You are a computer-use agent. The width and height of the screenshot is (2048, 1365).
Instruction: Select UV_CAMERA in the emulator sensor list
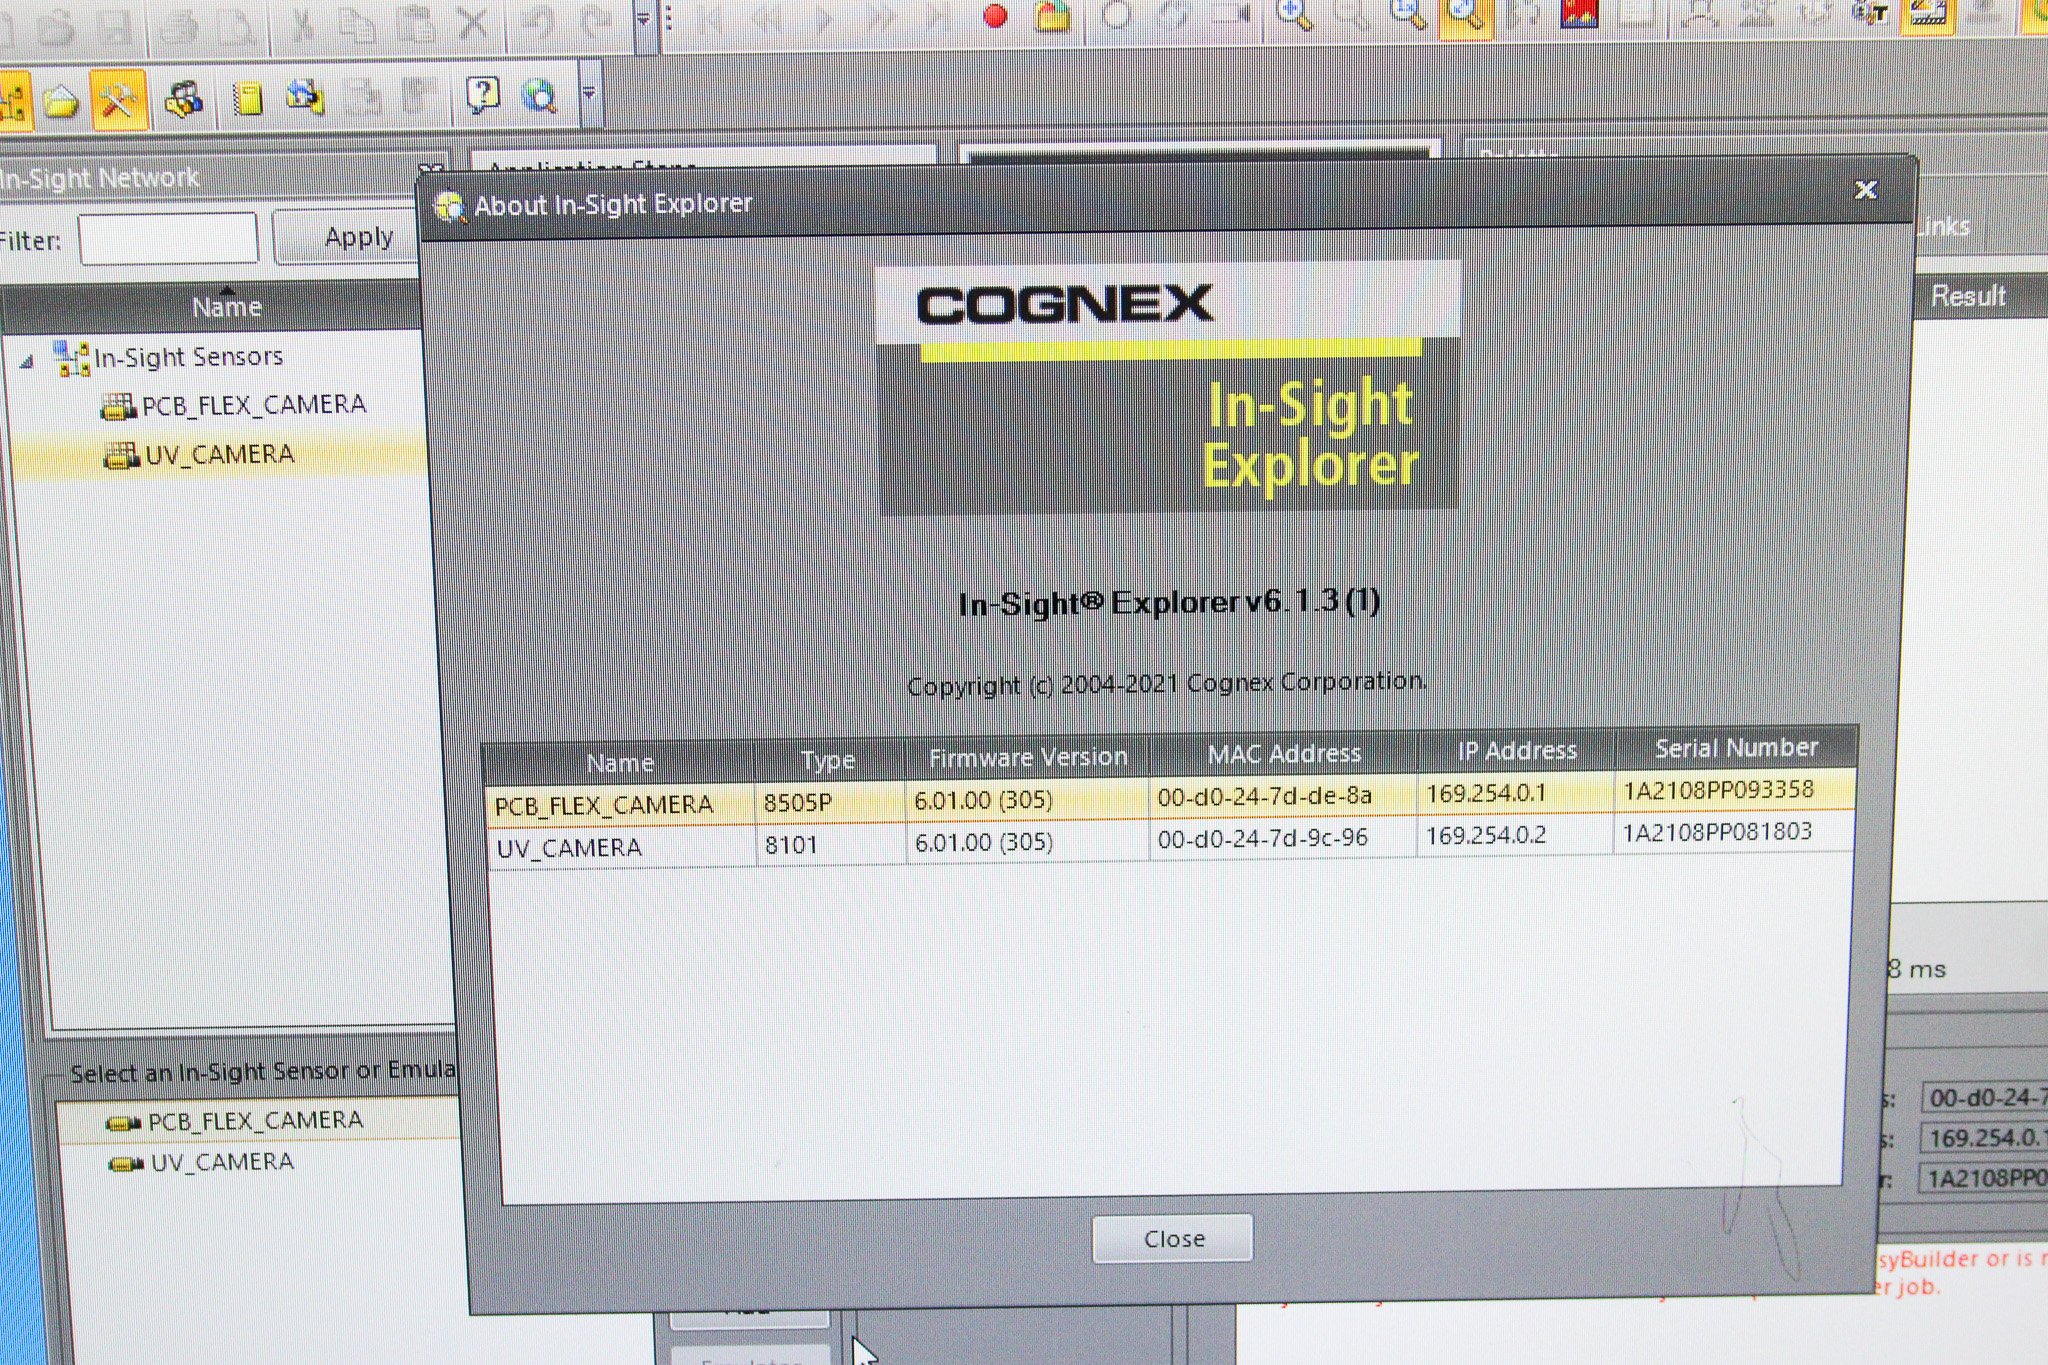(x=203, y=1161)
